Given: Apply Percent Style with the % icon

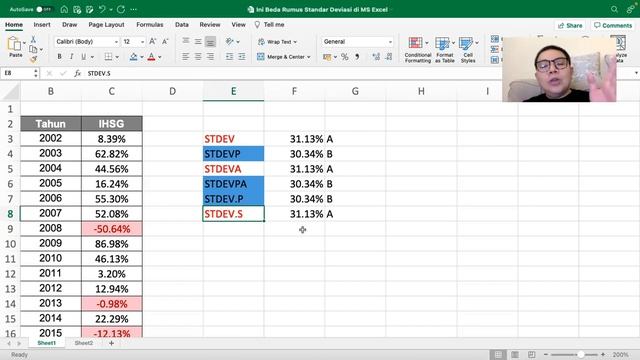Looking at the screenshot, I should 345,57.
